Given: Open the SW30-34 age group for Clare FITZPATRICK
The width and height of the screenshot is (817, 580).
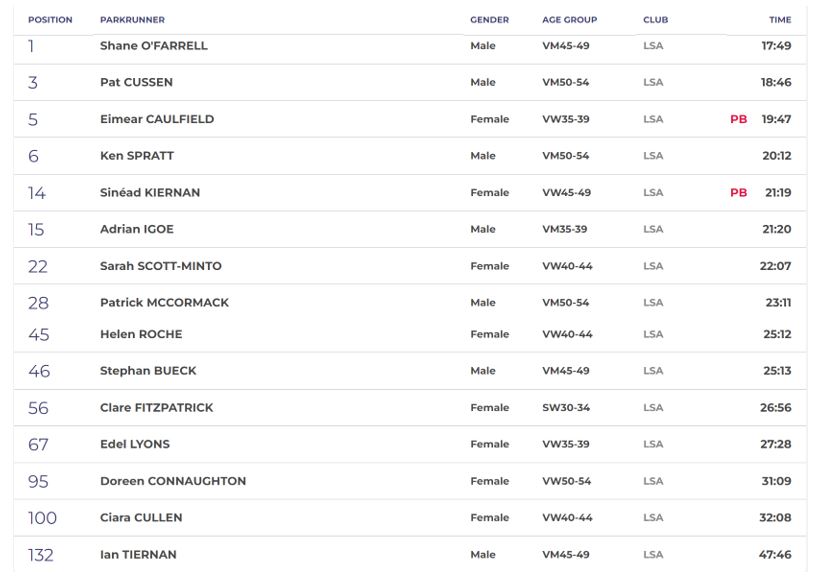Looking at the screenshot, I should pyautogui.click(x=565, y=408).
